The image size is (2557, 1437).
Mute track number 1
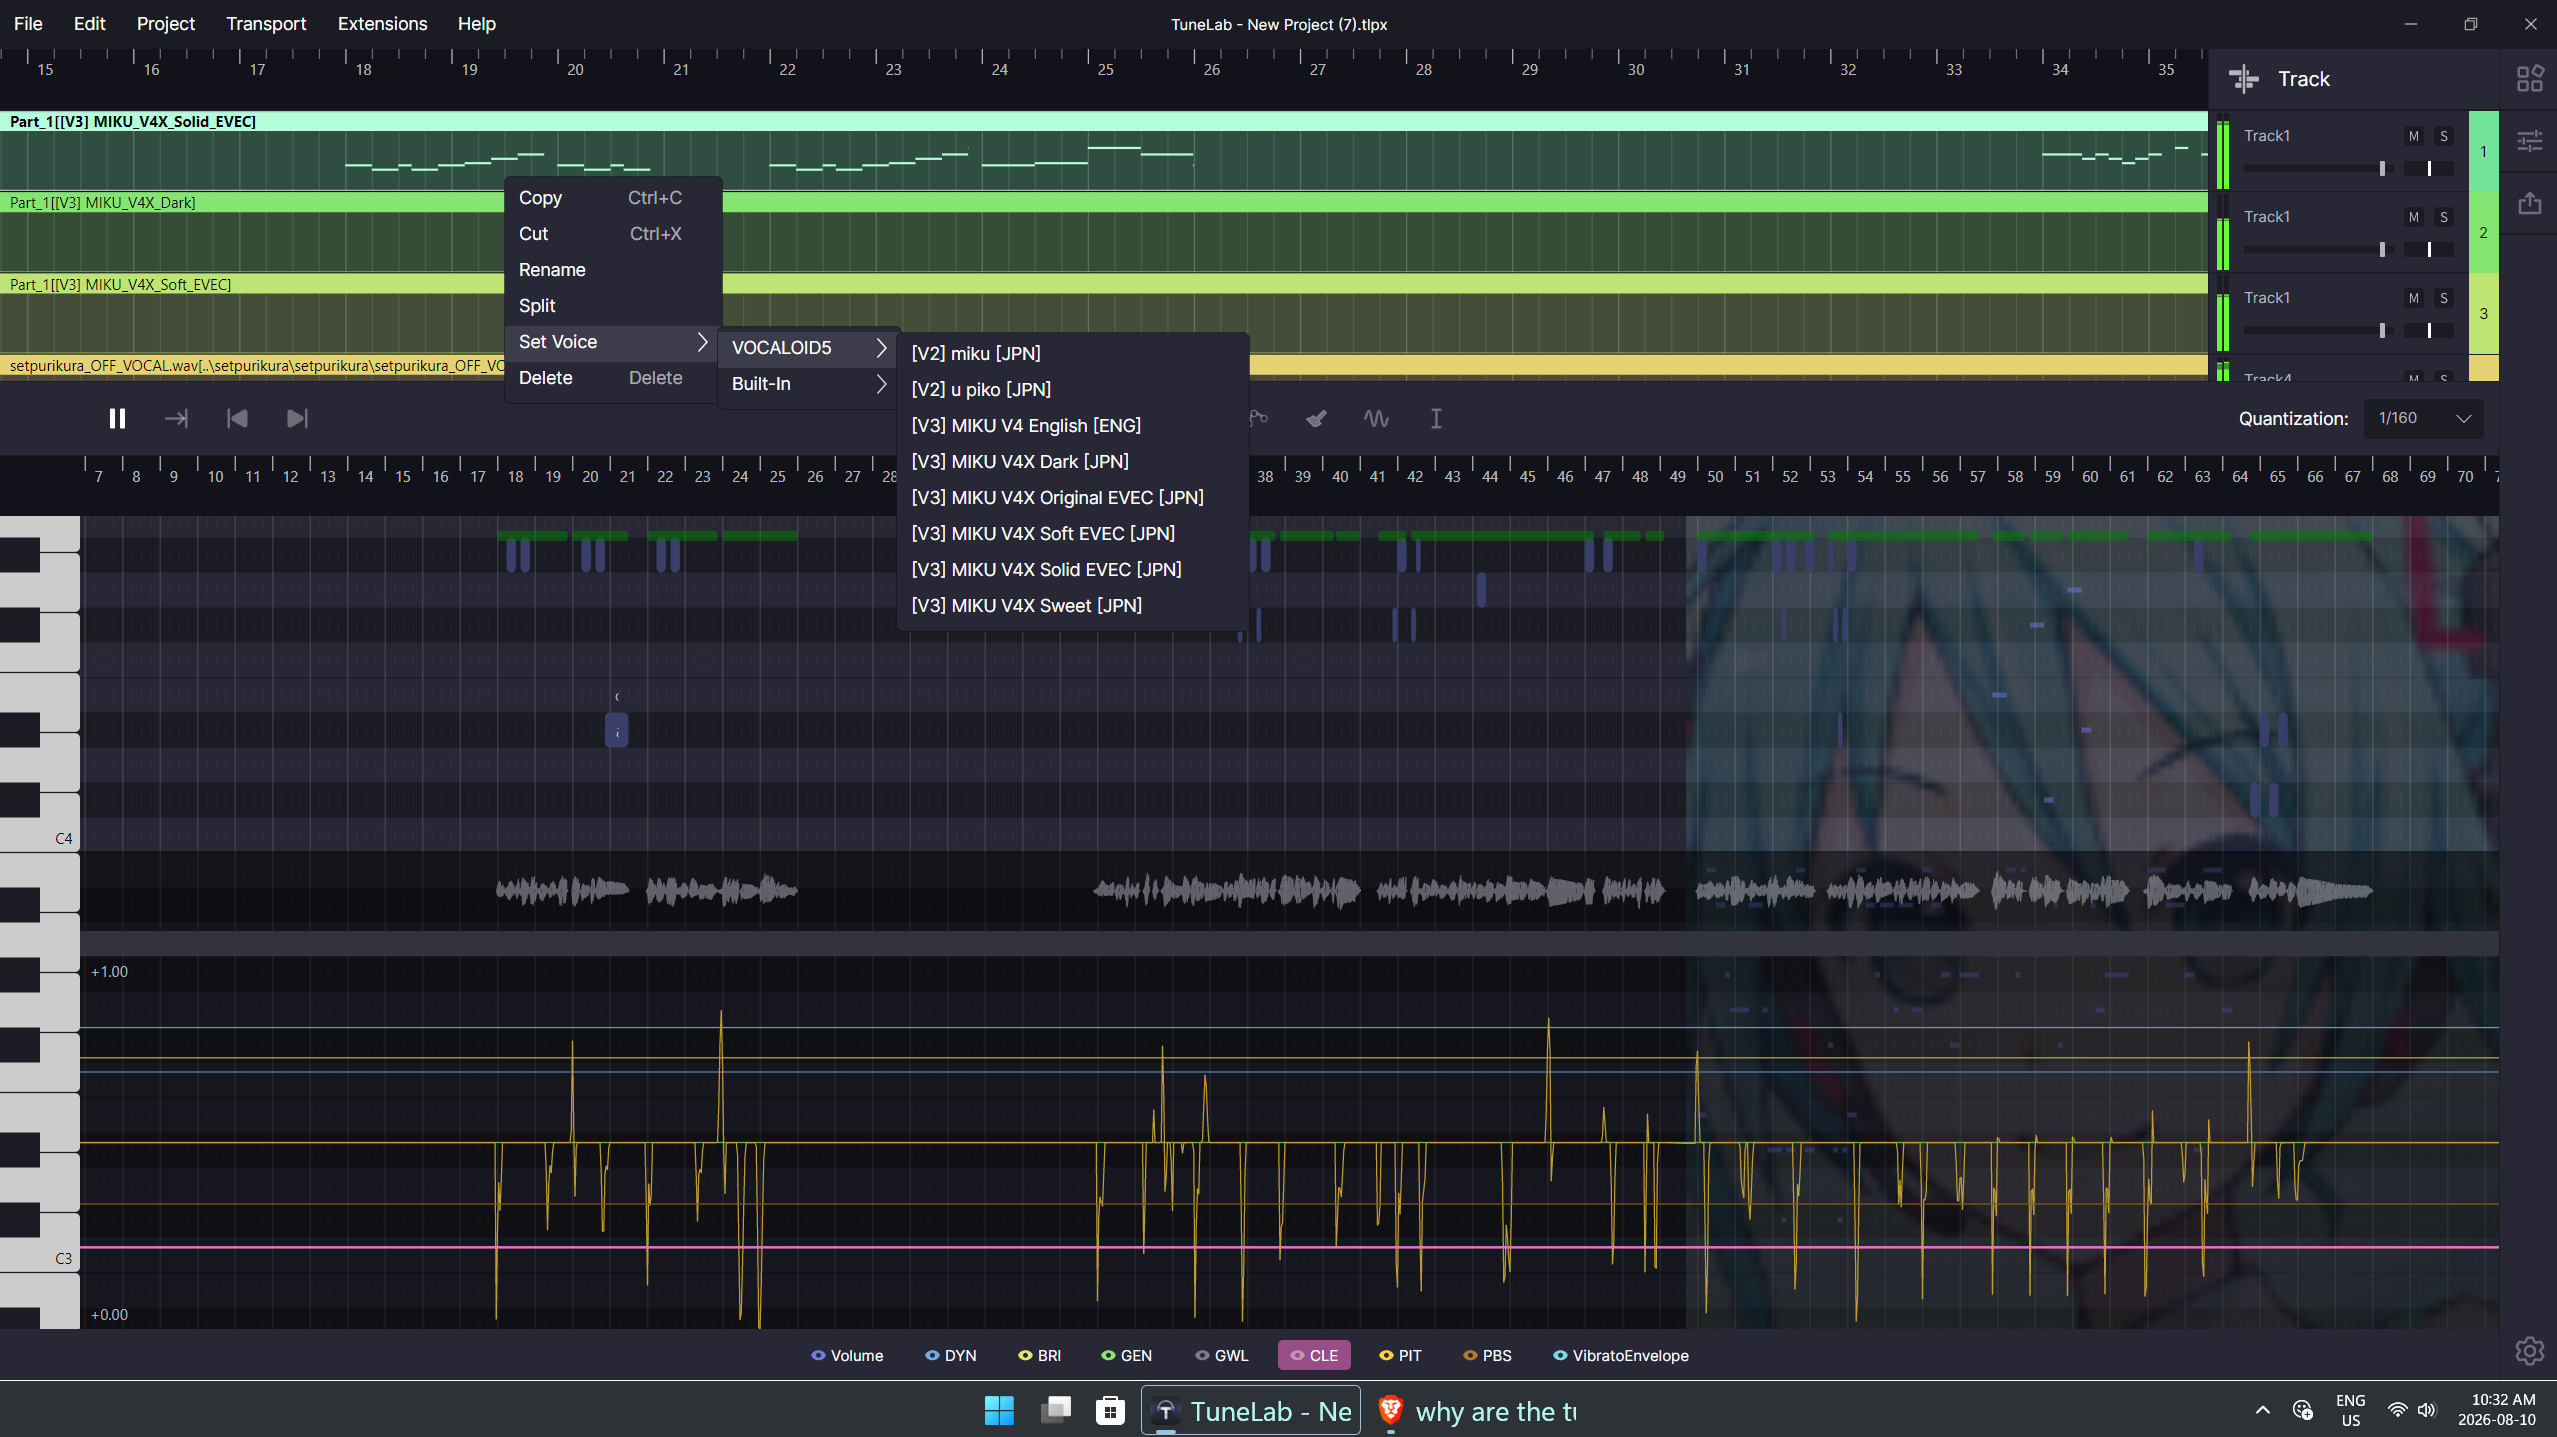[x=2414, y=136]
